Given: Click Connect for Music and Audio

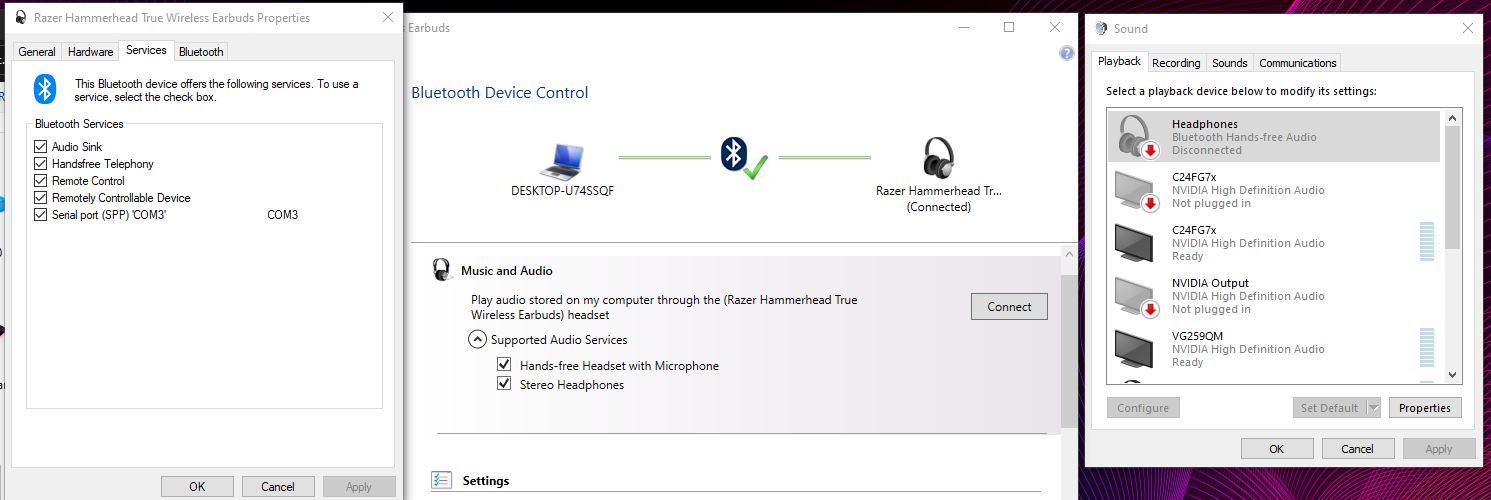Looking at the screenshot, I should tap(1009, 306).
